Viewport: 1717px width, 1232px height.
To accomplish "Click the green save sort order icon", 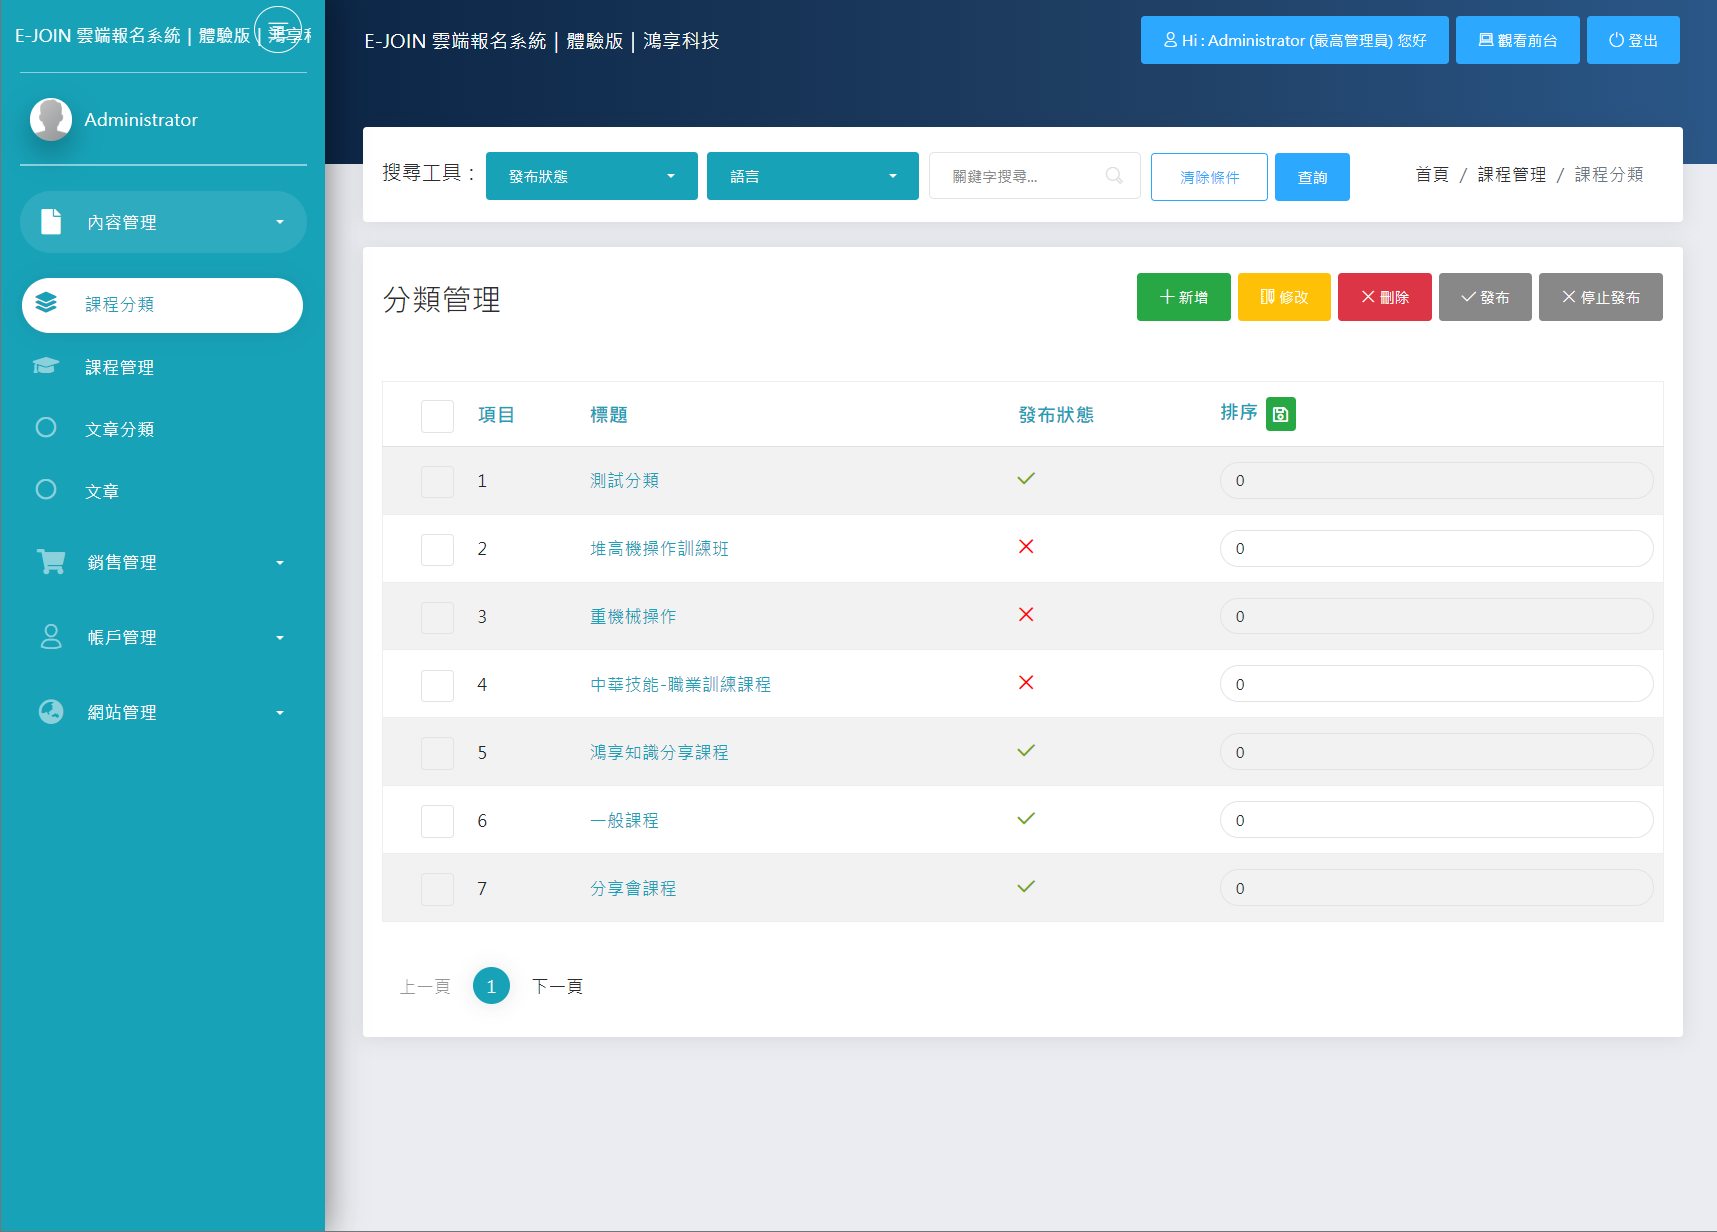I will [1280, 414].
